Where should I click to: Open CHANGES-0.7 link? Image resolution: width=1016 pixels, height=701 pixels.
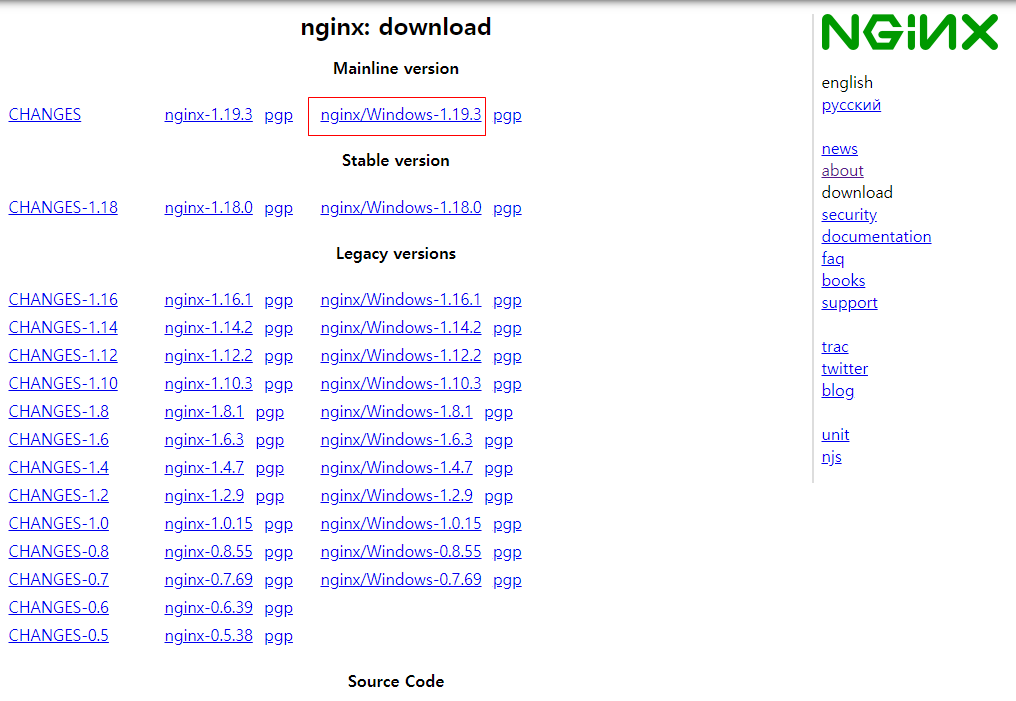point(58,579)
